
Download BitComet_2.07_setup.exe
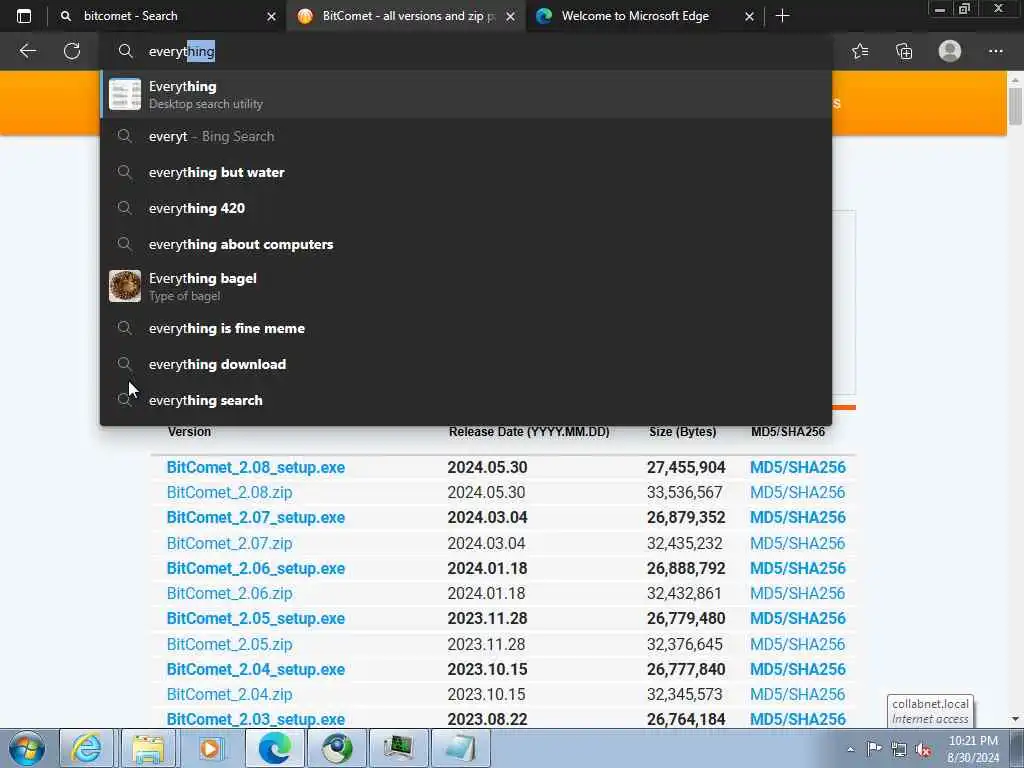click(x=255, y=517)
